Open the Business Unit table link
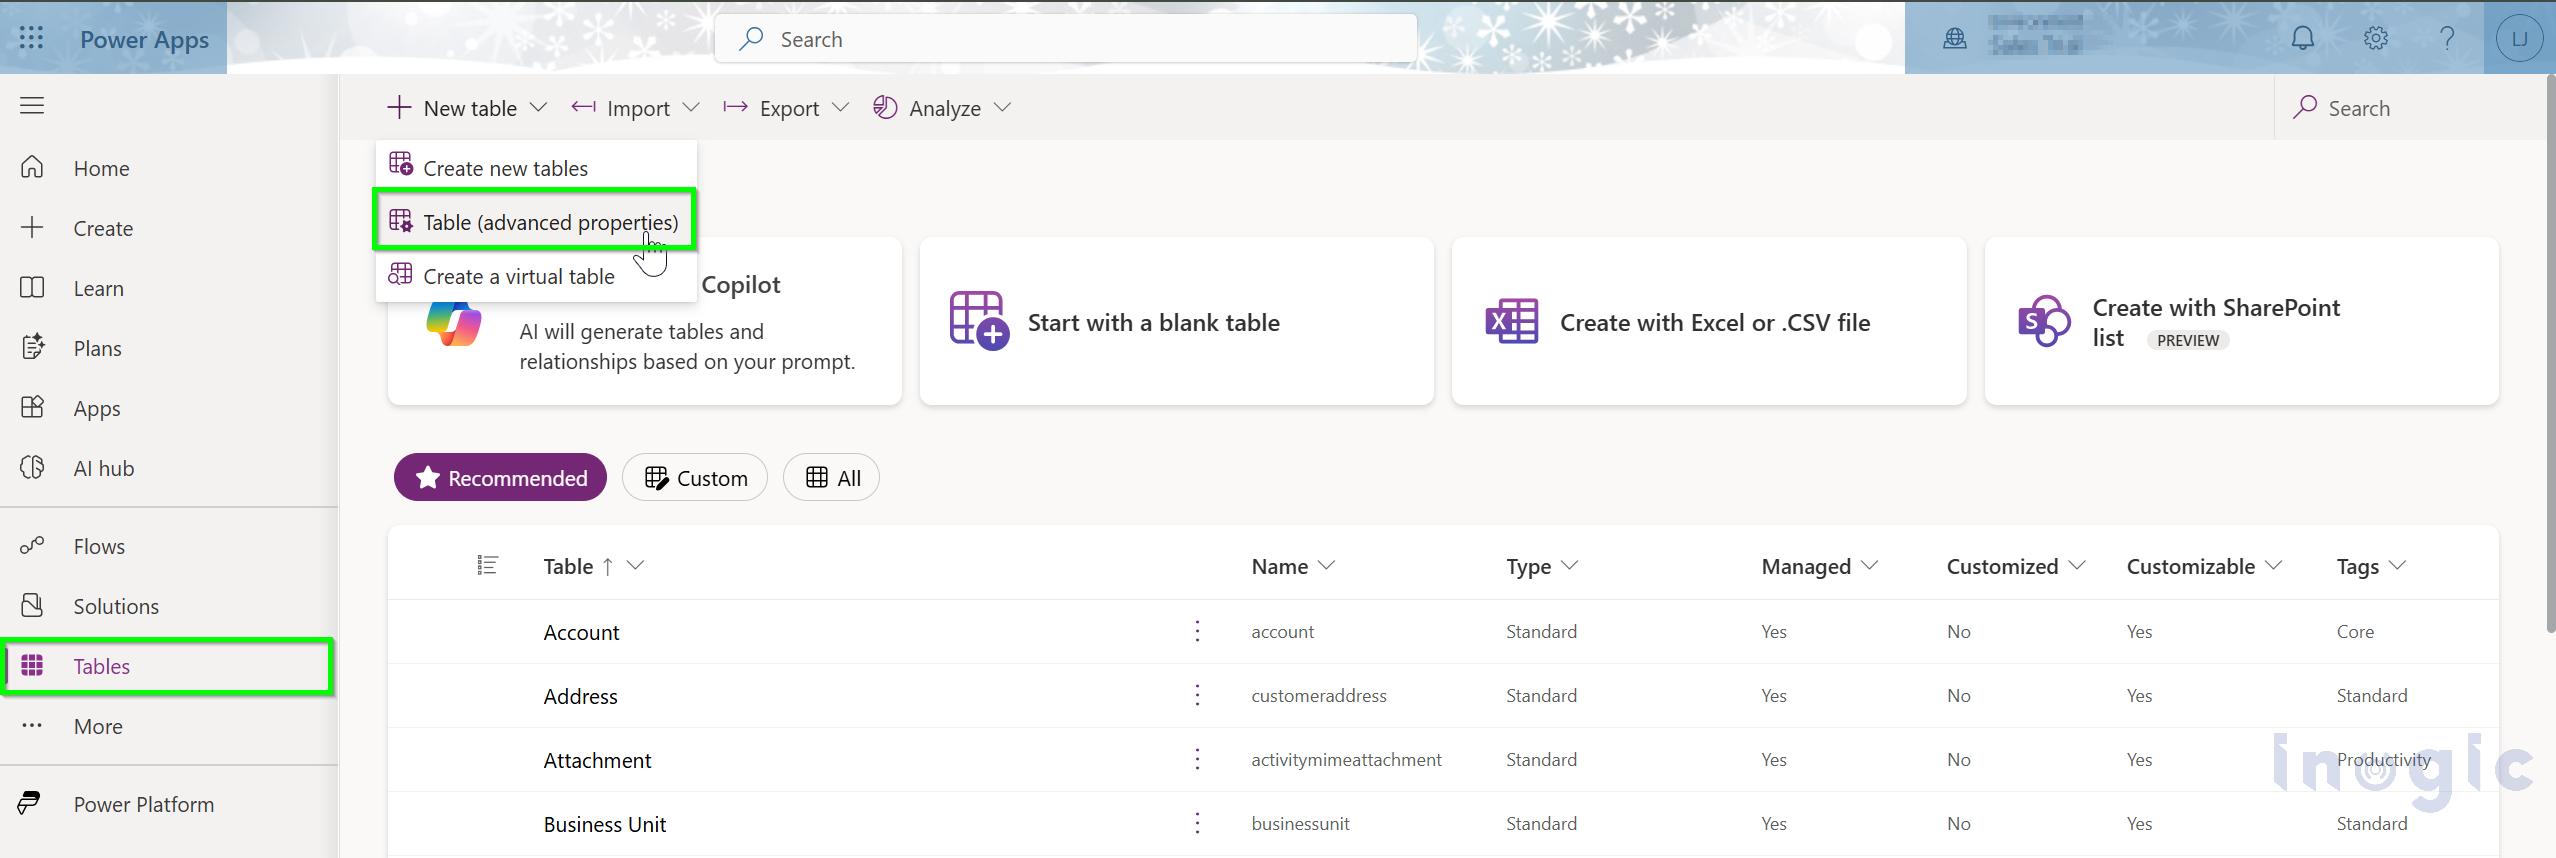This screenshot has width=2556, height=858. click(x=605, y=824)
